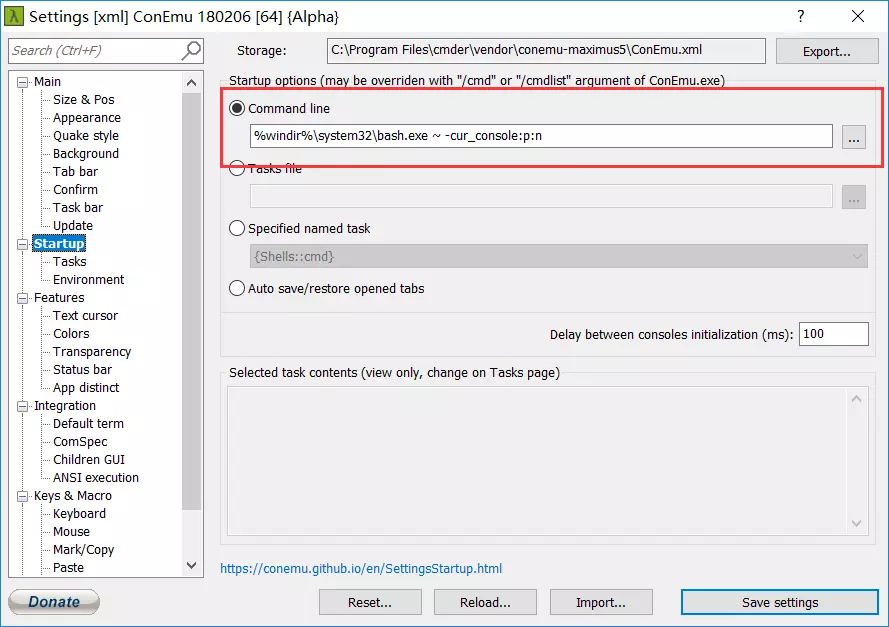Select the Main tree item
This screenshot has height=627, width=889.
click(47, 82)
